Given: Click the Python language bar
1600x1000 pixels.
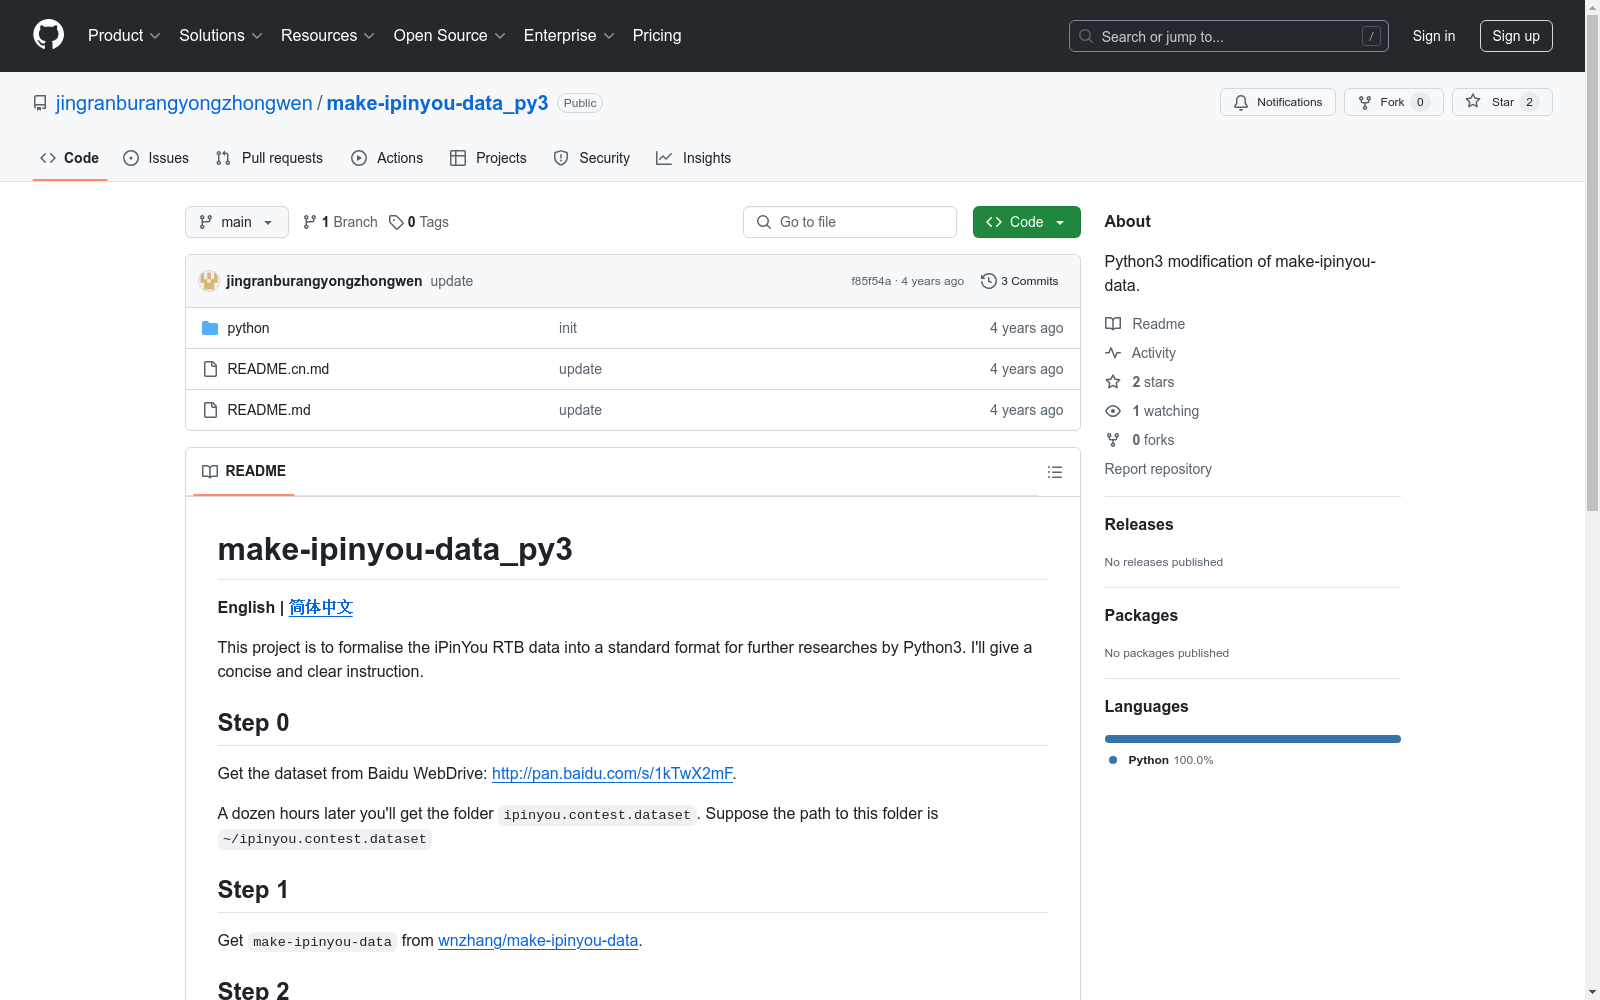Looking at the screenshot, I should click(x=1252, y=739).
